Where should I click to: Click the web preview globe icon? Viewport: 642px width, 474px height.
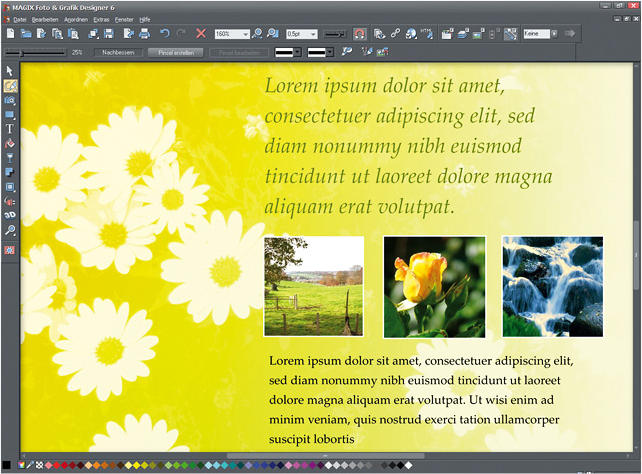click(x=411, y=34)
